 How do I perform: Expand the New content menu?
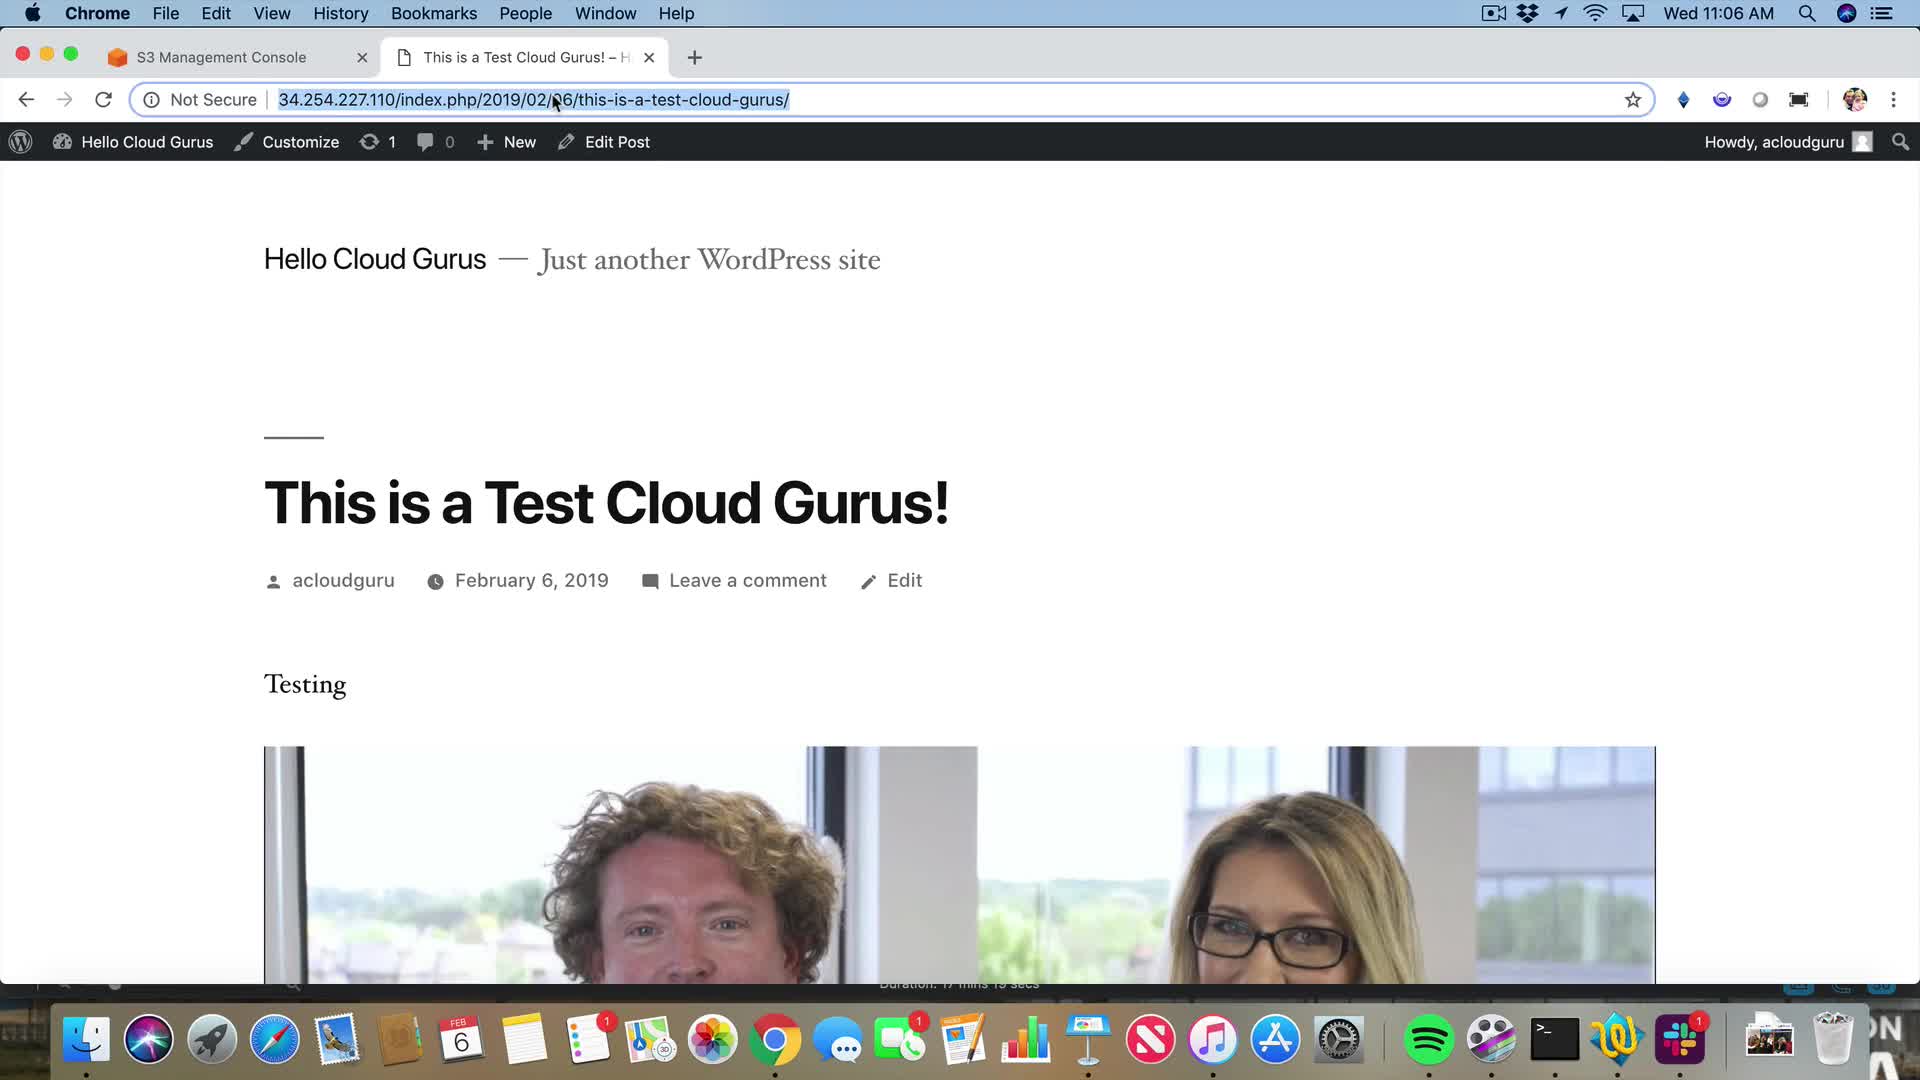pos(507,142)
